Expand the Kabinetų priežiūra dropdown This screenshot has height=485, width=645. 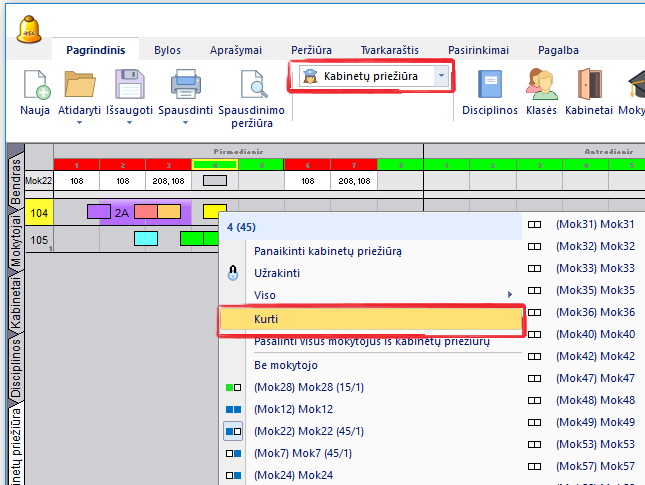pyautogui.click(x=441, y=76)
